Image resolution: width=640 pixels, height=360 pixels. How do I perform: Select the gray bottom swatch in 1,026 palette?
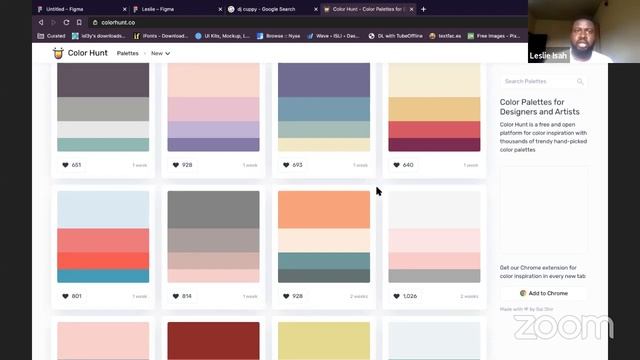(x=434, y=276)
